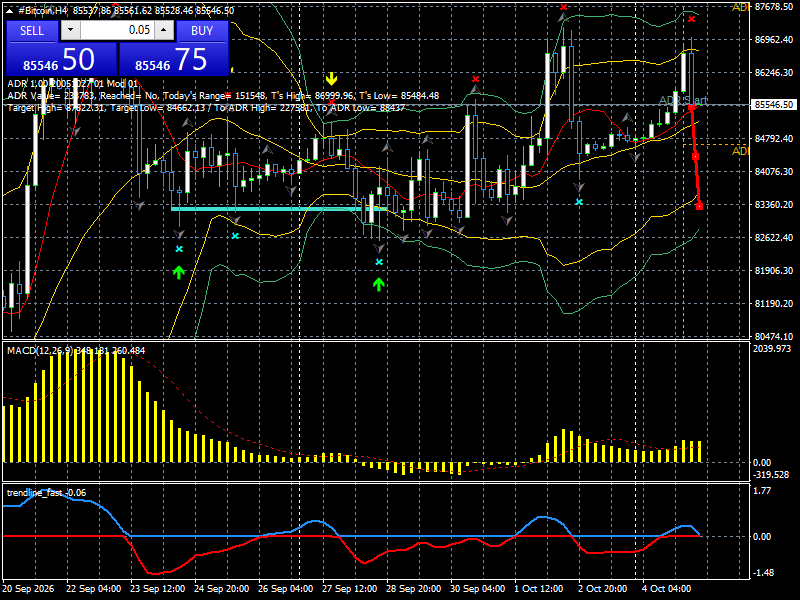Click the green up arrow near 28 Sep
The height and width of the screenshot is (600, 800).
[378, 284]
